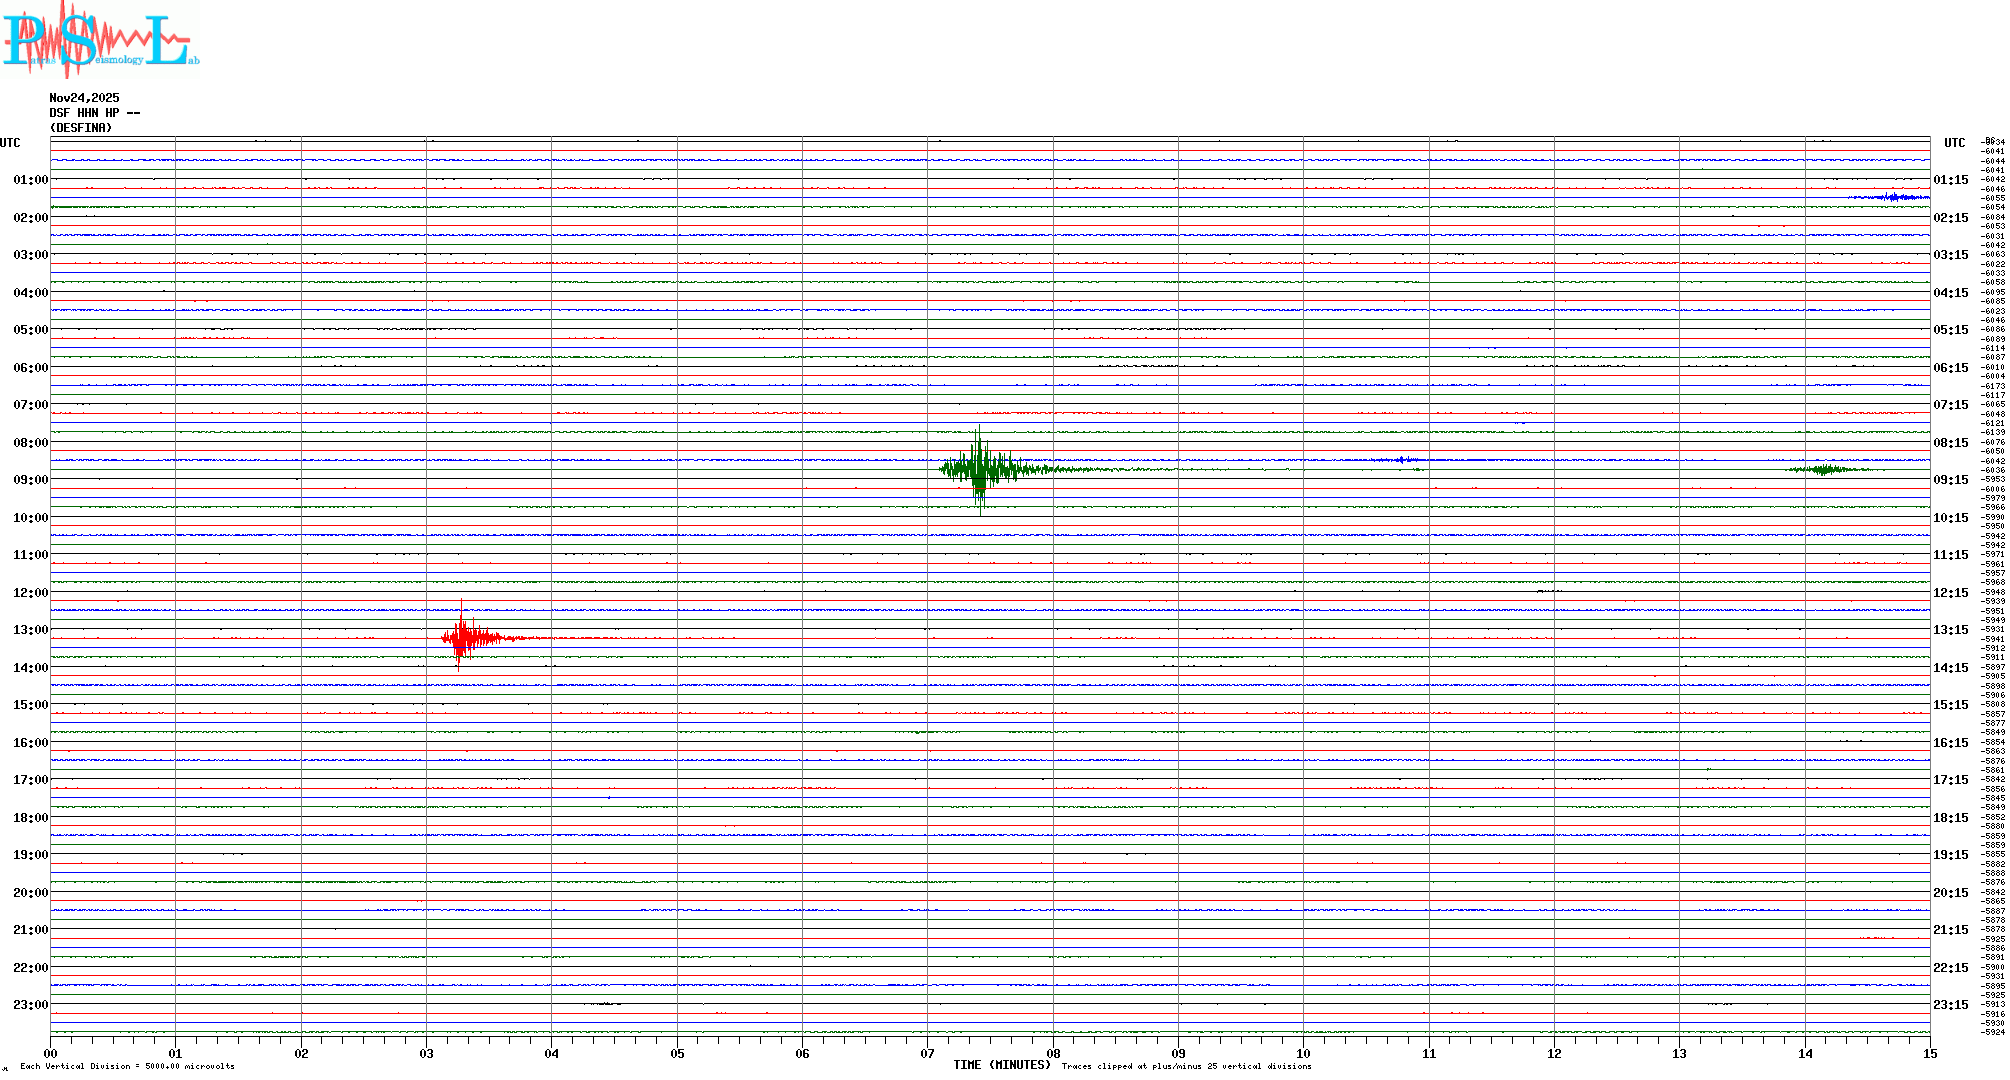
Task: Click the DSF HHN HP station header text
Action: tap(94, 113)
